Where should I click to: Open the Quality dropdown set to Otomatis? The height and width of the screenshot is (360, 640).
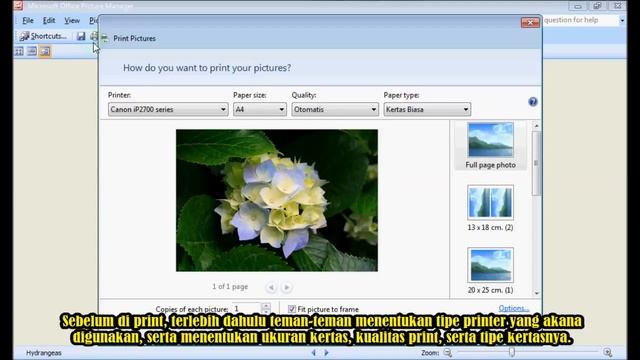click(x=335, y=109)
